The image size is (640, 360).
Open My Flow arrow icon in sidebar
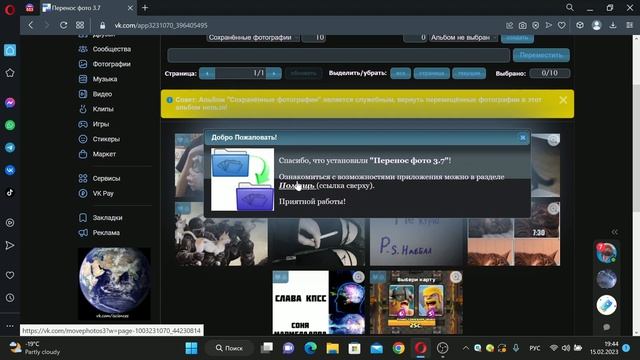(x=10, y=245)
